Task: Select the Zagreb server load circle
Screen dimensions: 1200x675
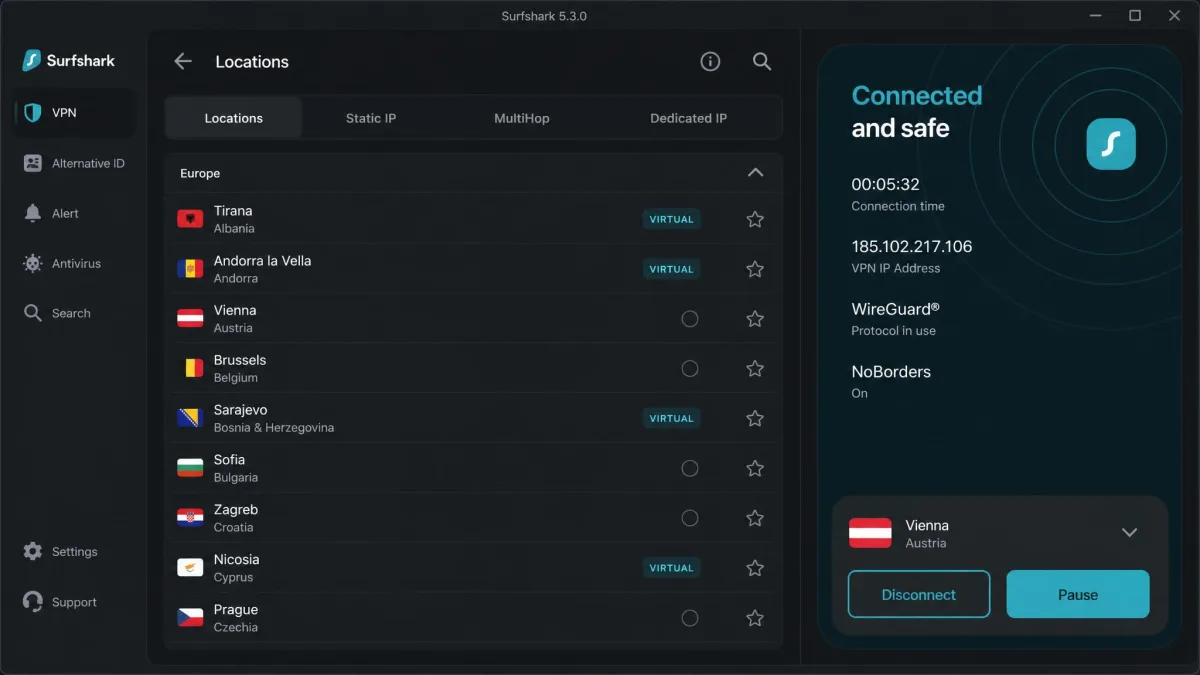Action: click(690, 518)
